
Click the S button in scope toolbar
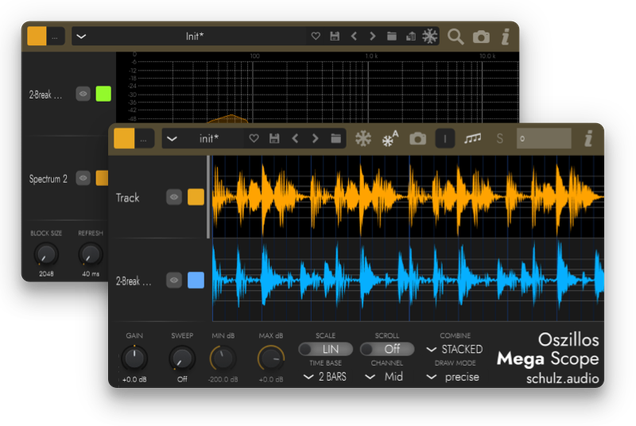coord(500,139)
